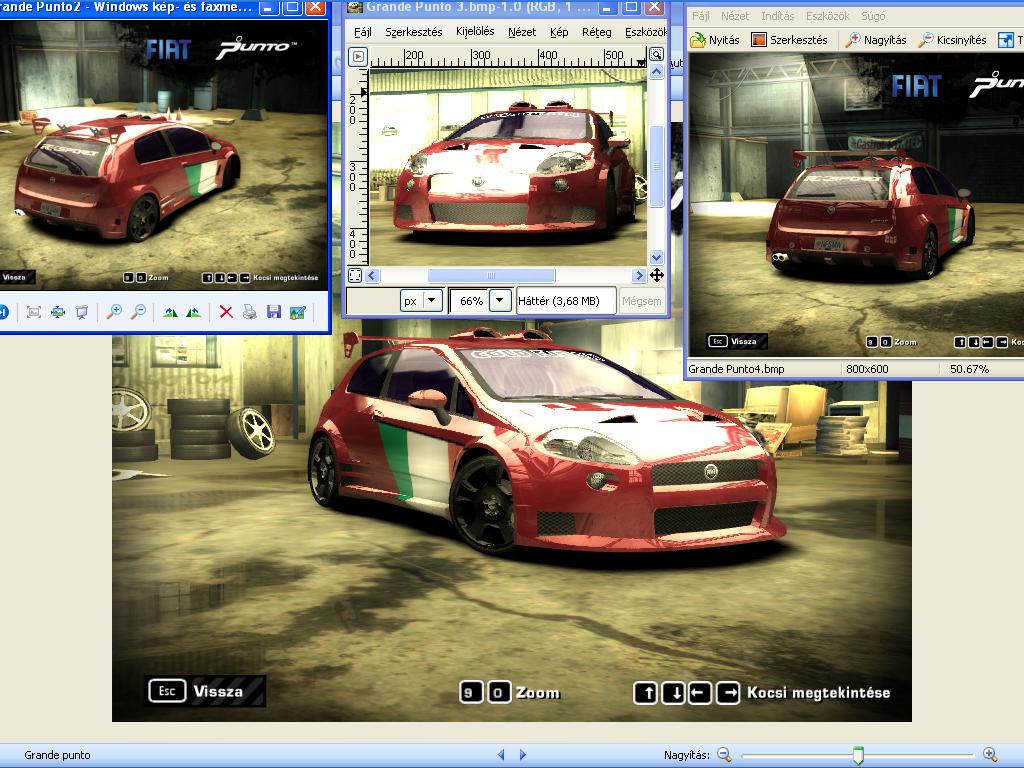Click the best-fit icon in Grande Punto2 toolbar

coord(34,312)
